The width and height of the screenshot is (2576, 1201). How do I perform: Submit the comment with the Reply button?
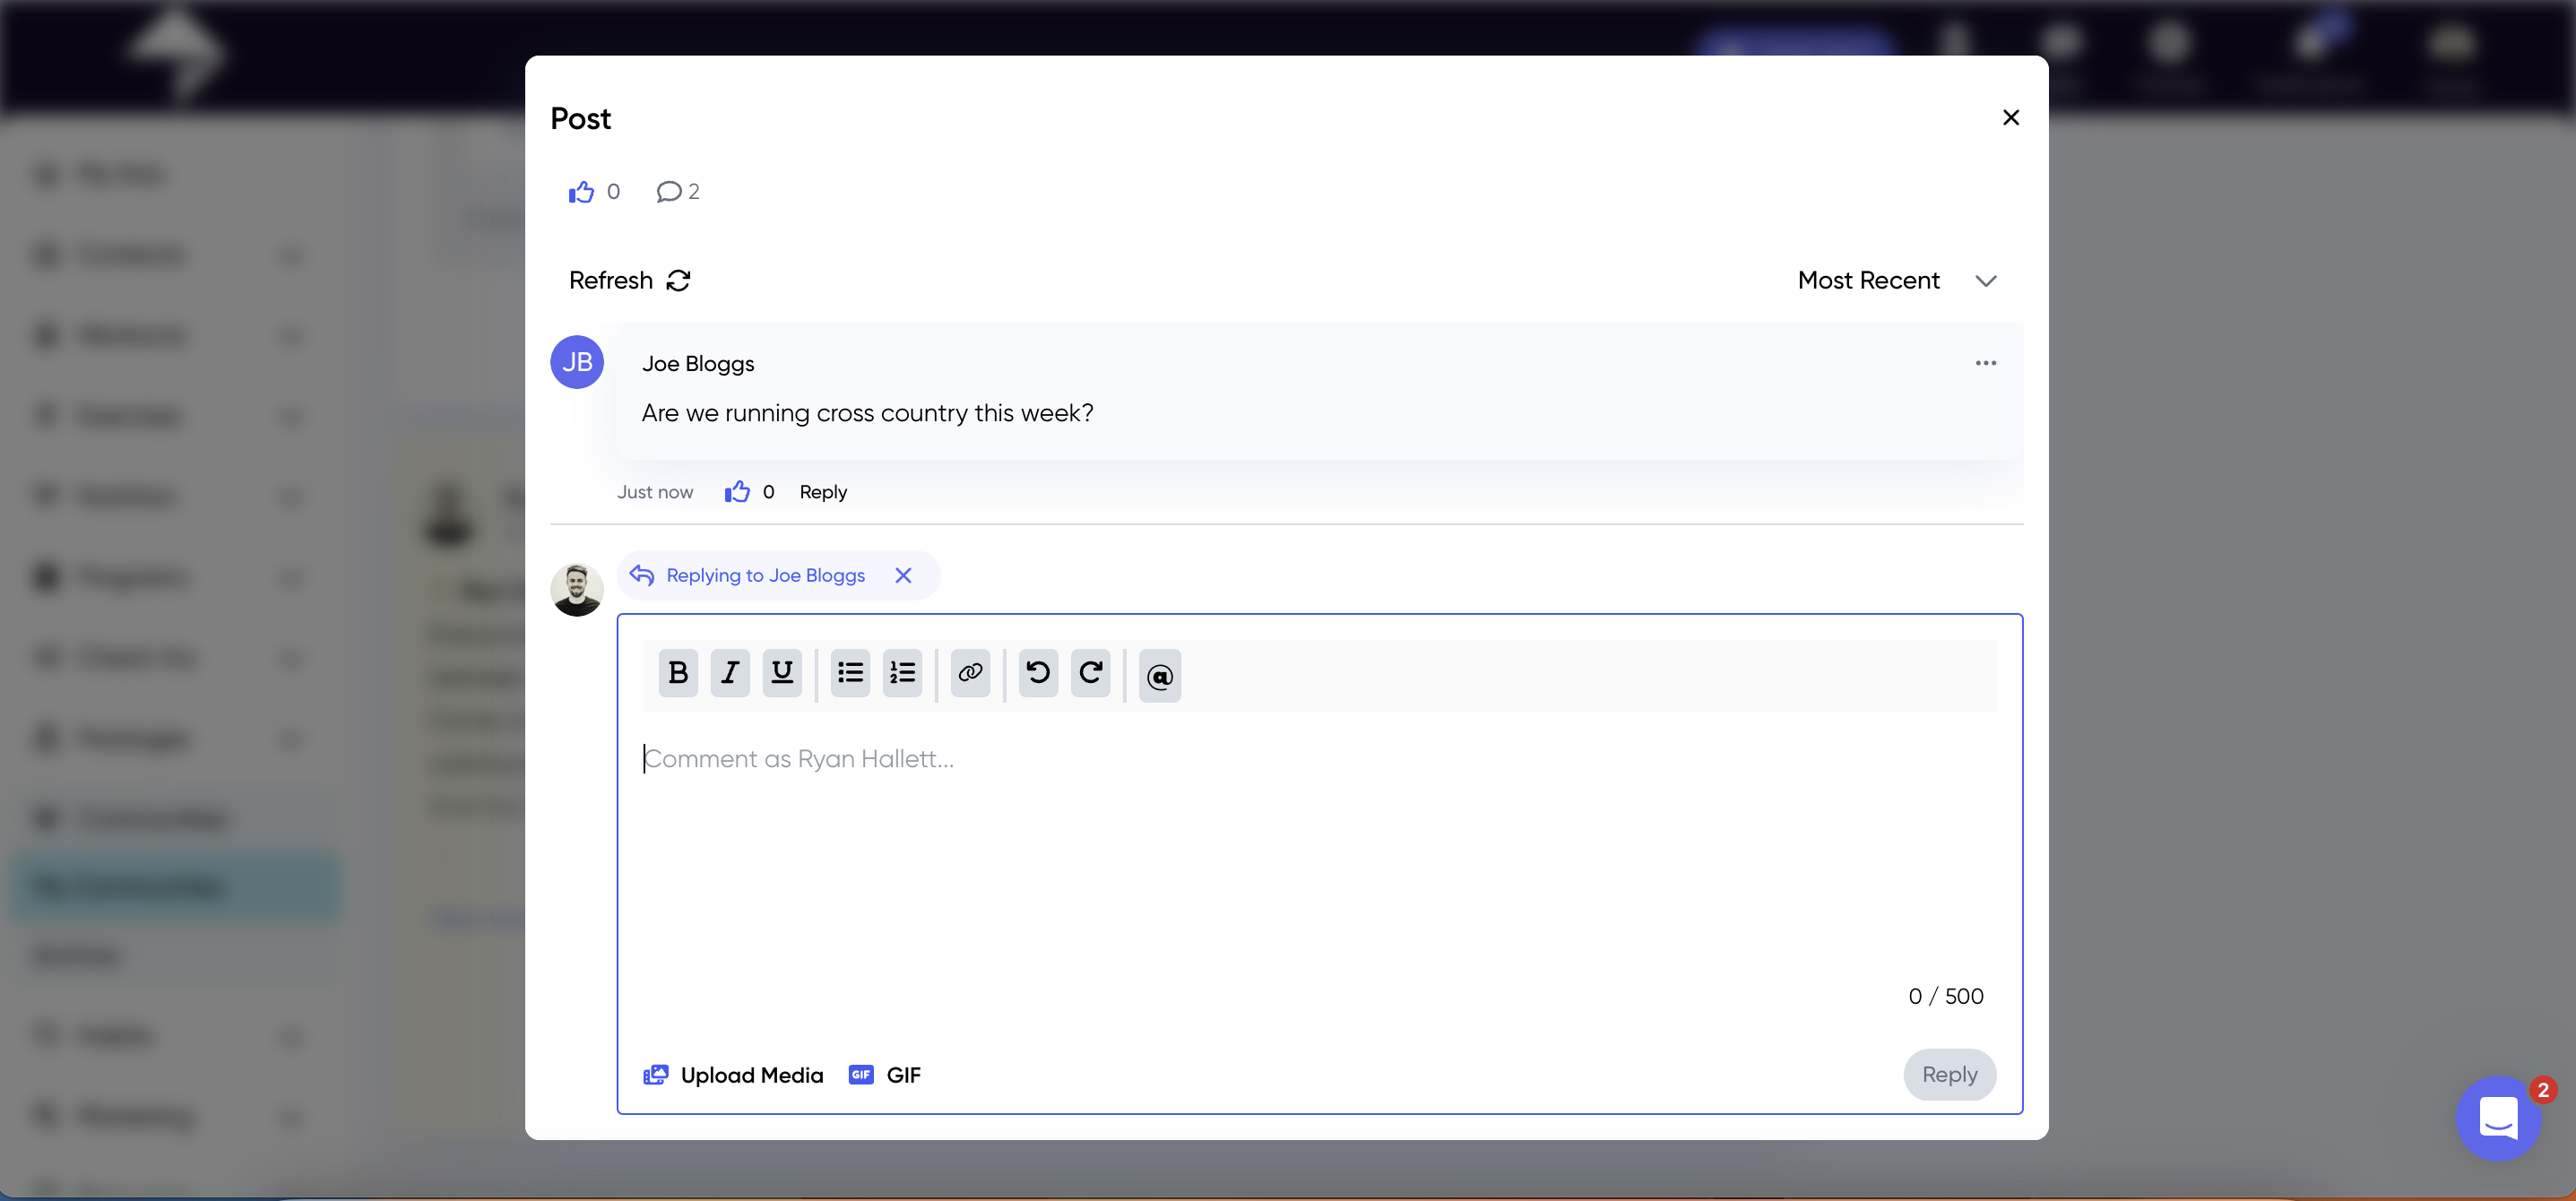1949,1074
